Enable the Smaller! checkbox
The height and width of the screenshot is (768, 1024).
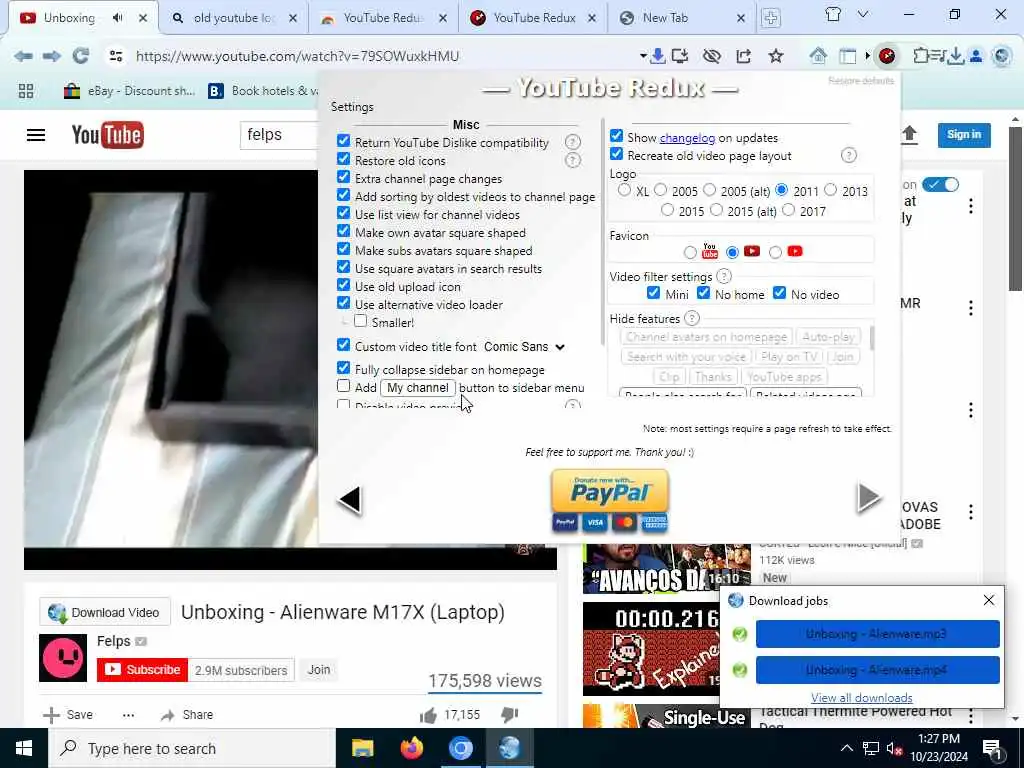(360, 321)
